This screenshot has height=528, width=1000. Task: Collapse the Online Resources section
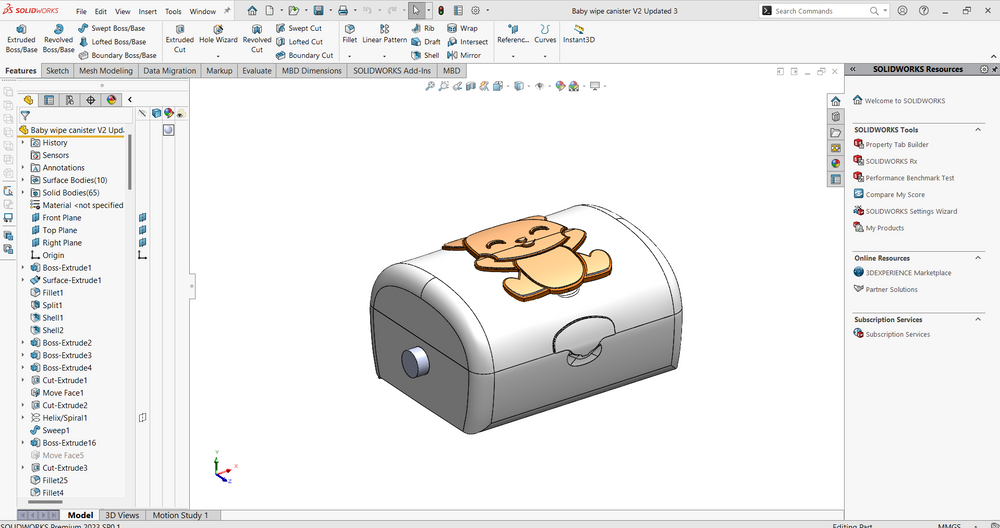pyautogui.click(x=978, y=258)
